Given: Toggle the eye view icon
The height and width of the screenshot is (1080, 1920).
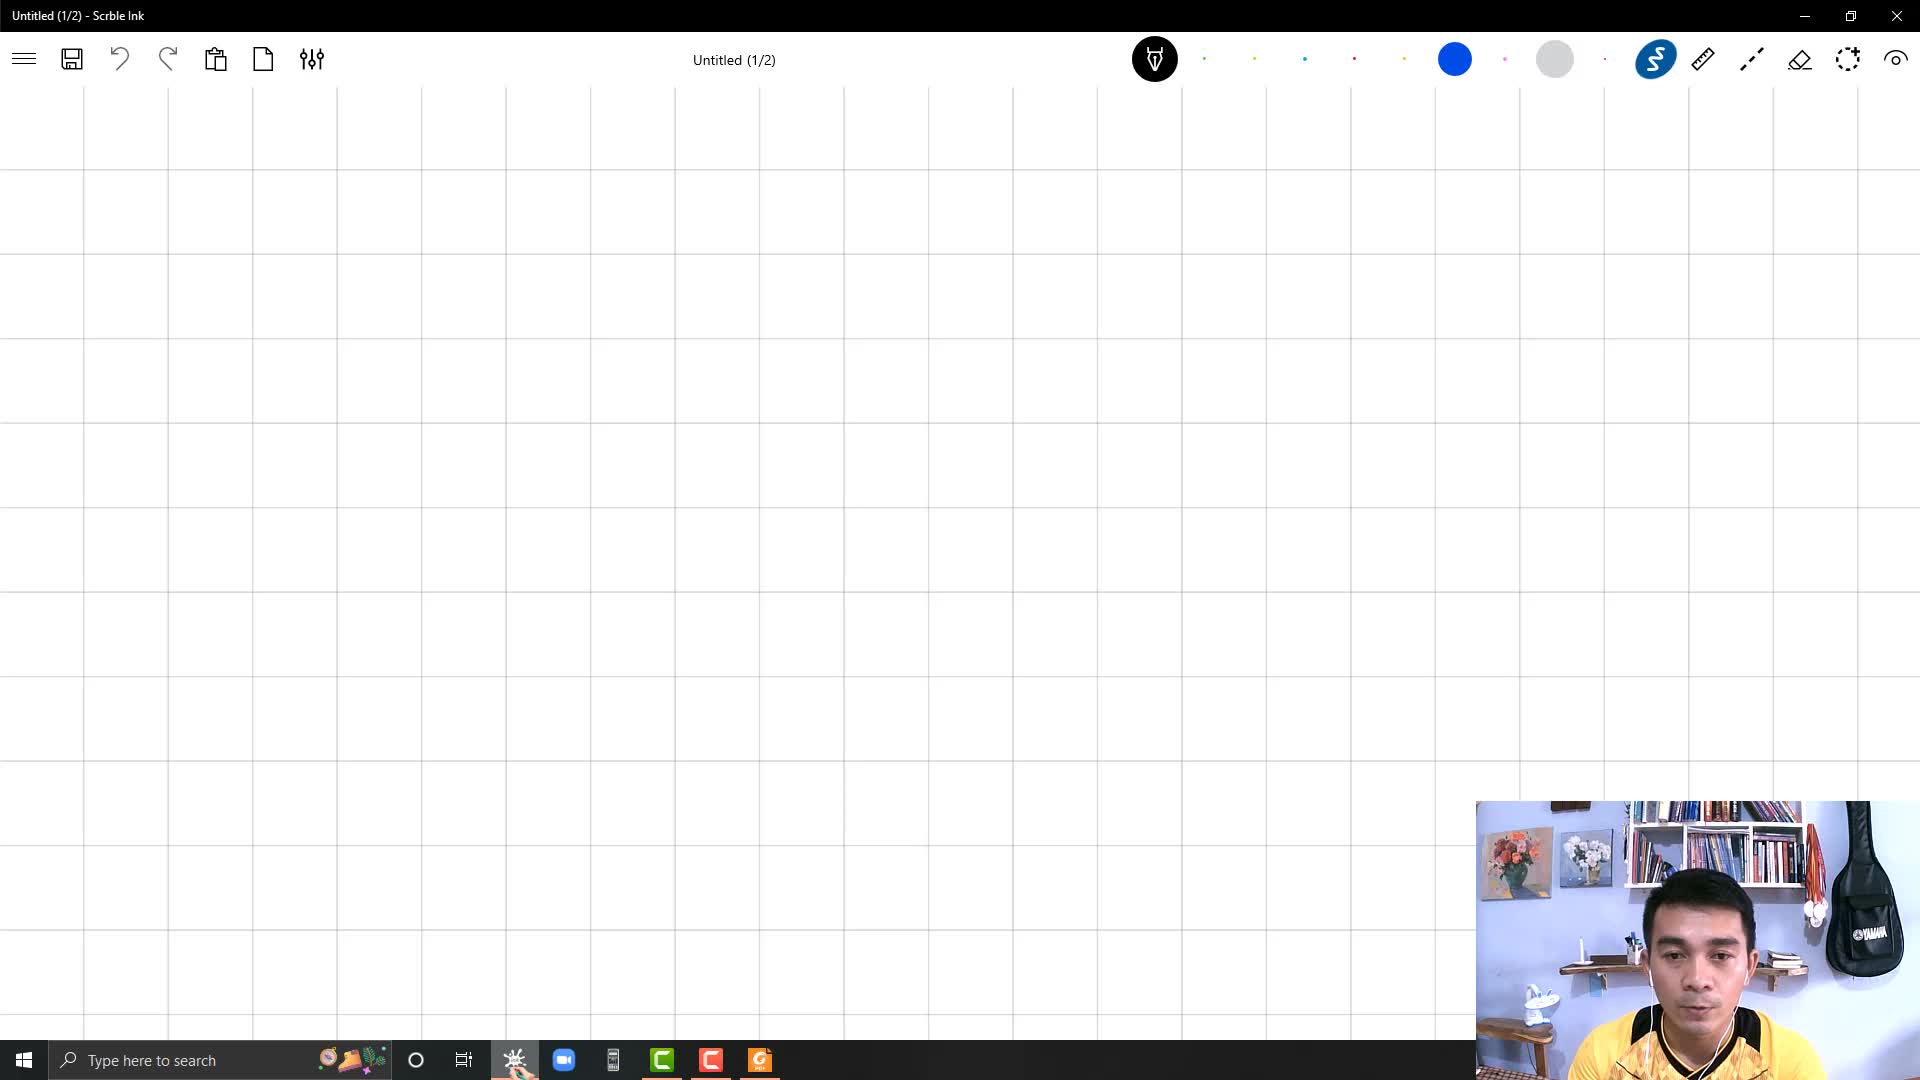Looking at the screenshot, I should (1895, 59).
